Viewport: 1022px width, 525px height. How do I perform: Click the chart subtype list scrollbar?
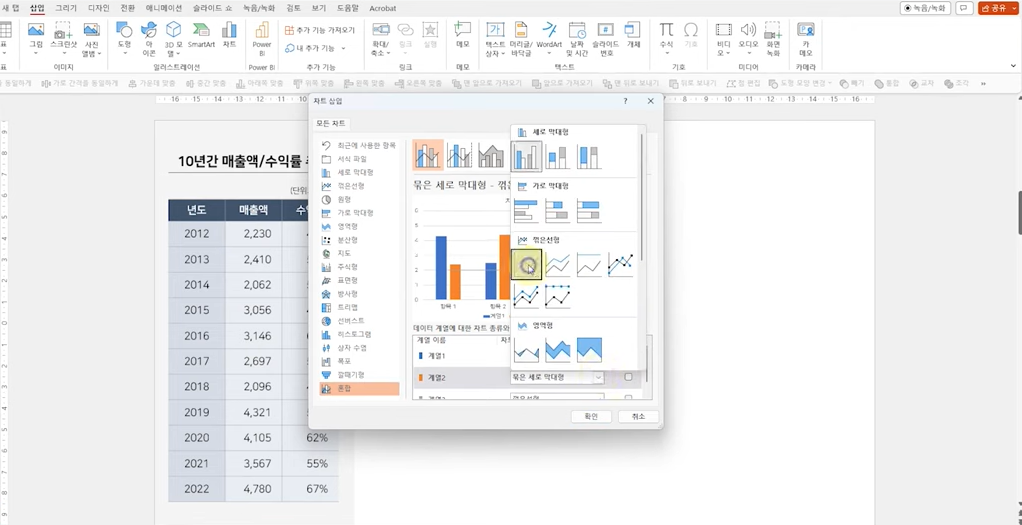642,196
